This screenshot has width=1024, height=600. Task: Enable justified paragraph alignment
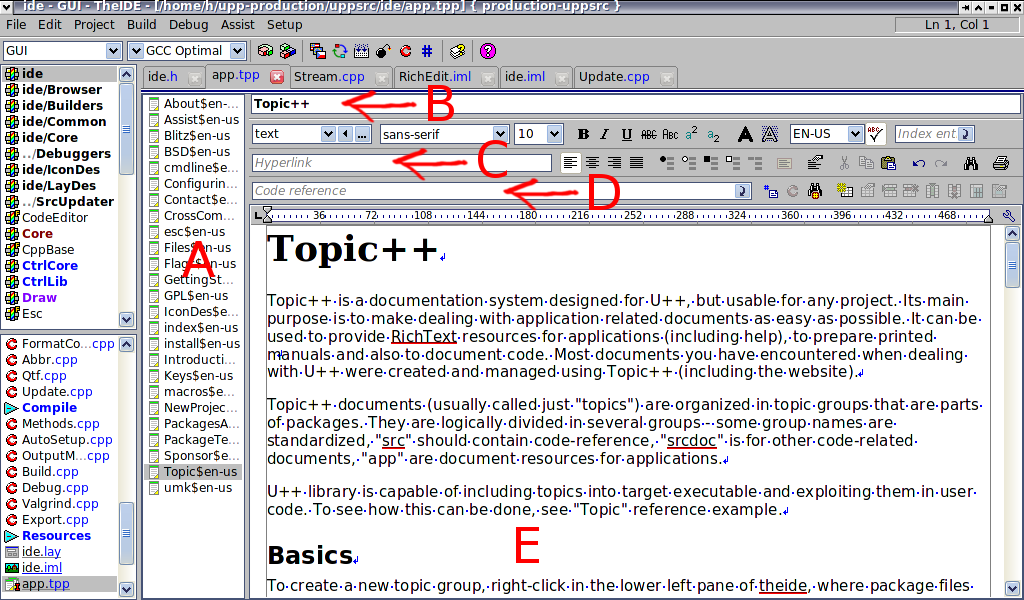(636, 163)
